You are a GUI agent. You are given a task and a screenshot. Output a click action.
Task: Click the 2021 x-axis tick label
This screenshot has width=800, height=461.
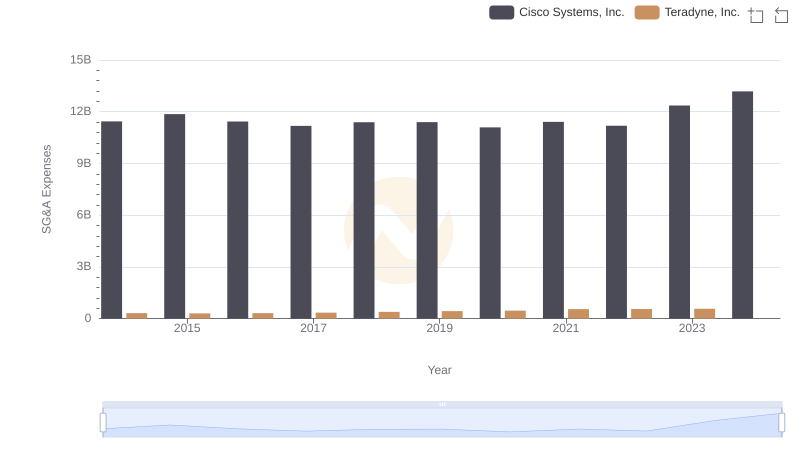click(x=566, y=328)
